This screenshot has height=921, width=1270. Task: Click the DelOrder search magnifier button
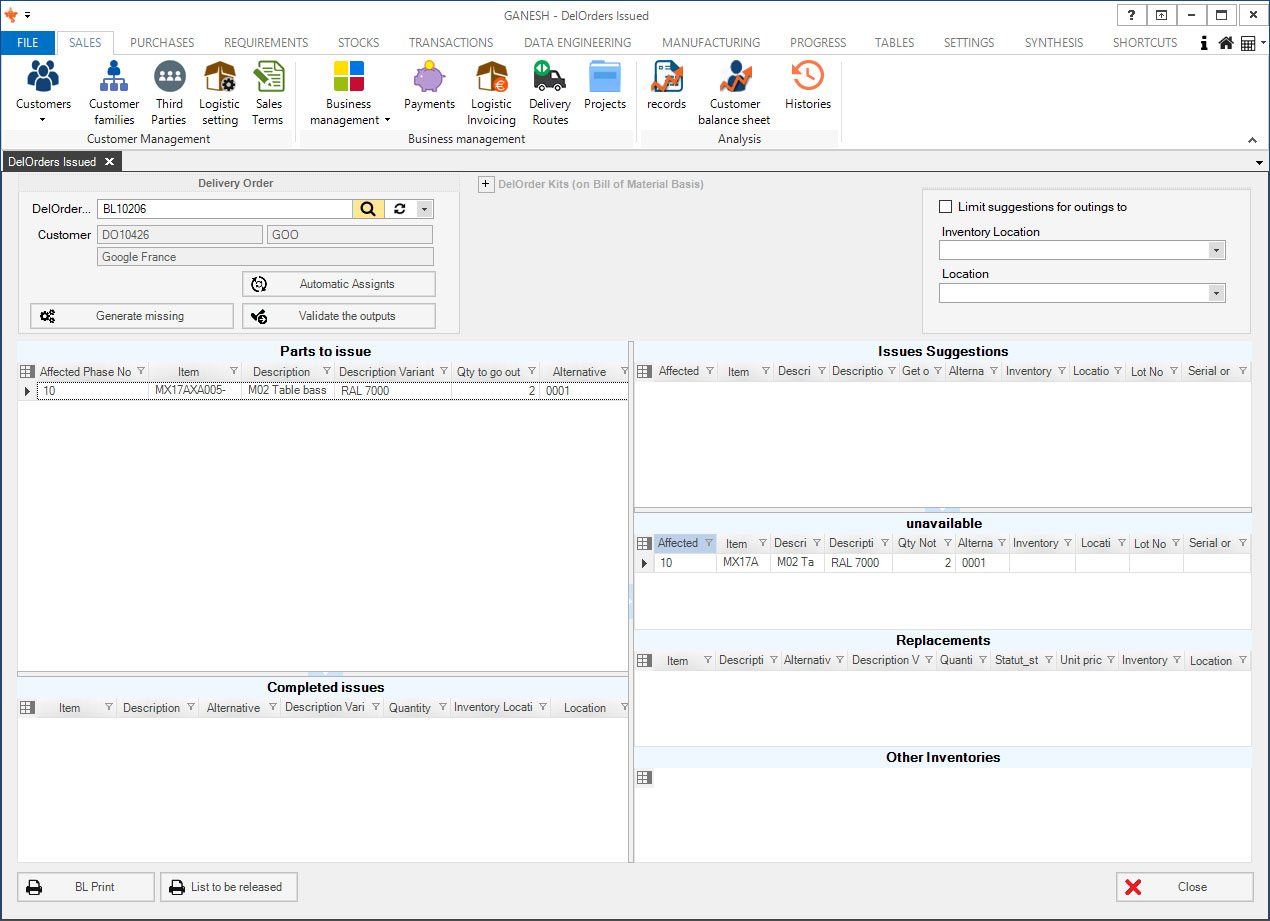[368, 209]
